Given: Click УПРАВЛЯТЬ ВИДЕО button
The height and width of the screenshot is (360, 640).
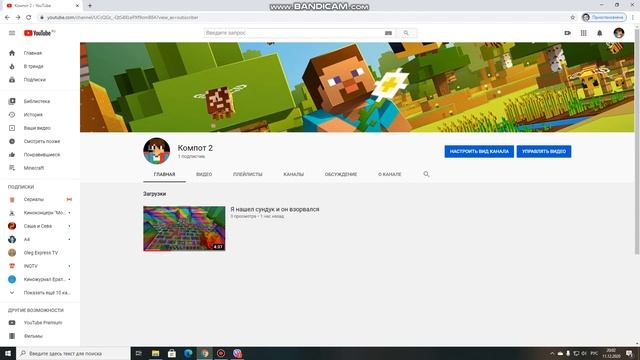Looking at the screenshot, I should click(544, 151).
